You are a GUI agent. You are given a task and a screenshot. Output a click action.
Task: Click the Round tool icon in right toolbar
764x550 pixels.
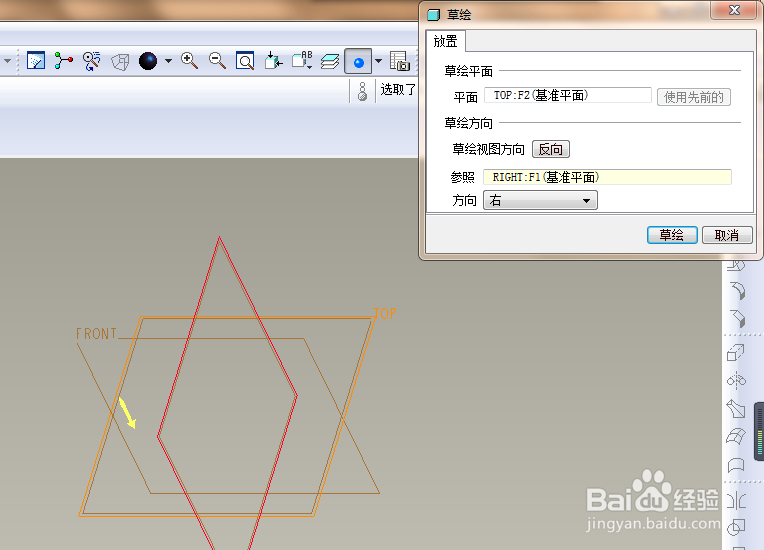737,290
